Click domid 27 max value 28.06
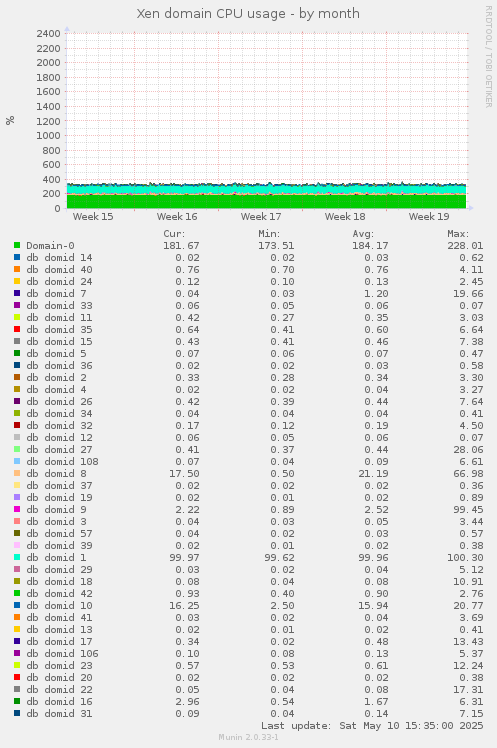The image size is (497, 748). coord(468,449)
